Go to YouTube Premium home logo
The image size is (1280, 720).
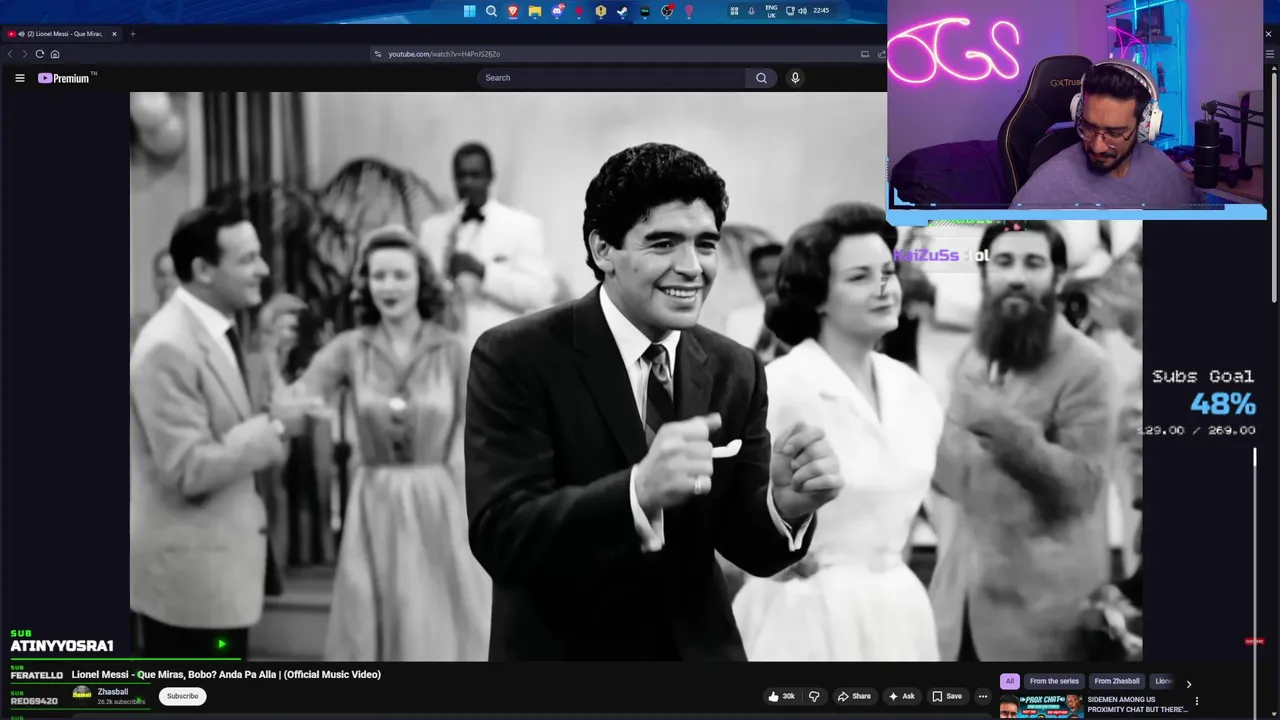point(64,78)
